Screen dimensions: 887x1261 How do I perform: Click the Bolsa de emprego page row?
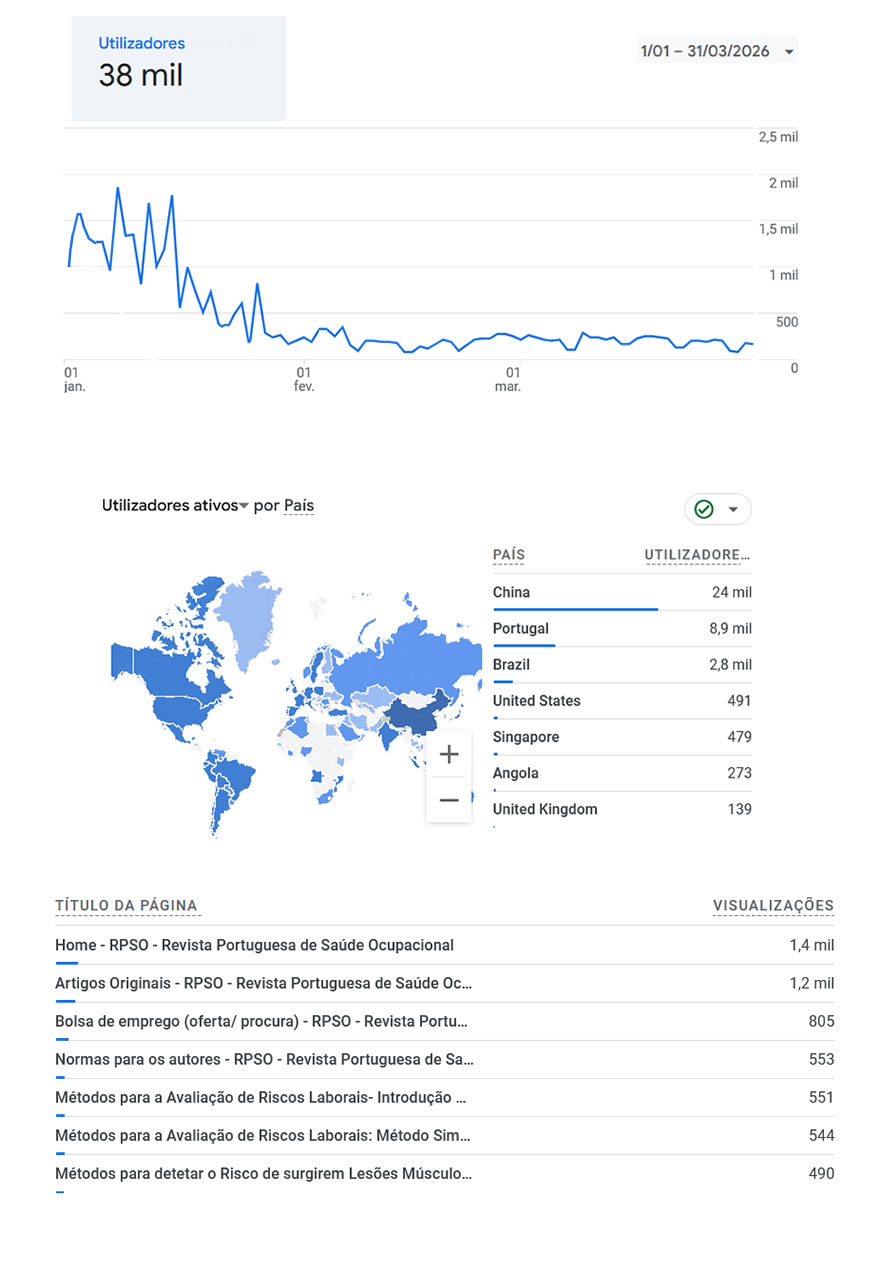click(261, 1021)
